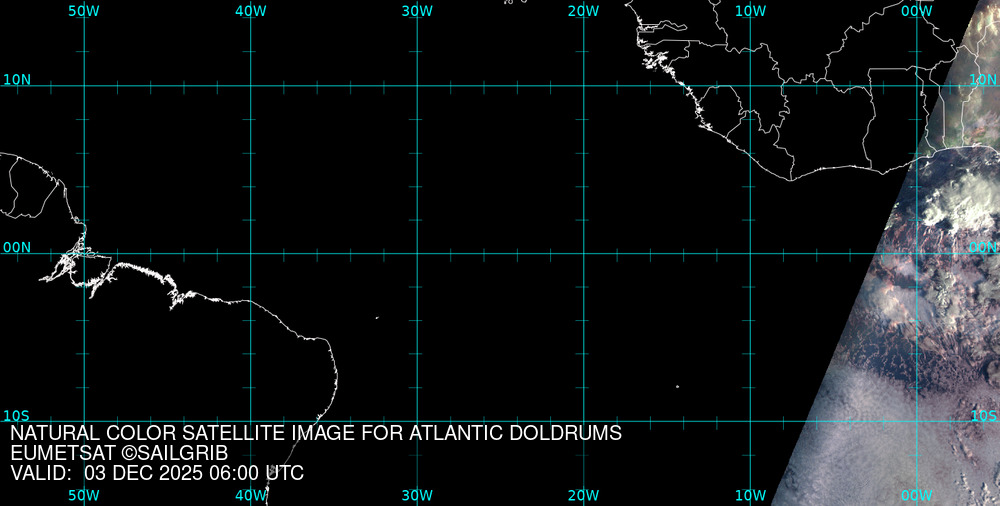The image size is (1000, 506).
Task: Click the small island dot east of Brazil
Action: [x=377, y=318]
